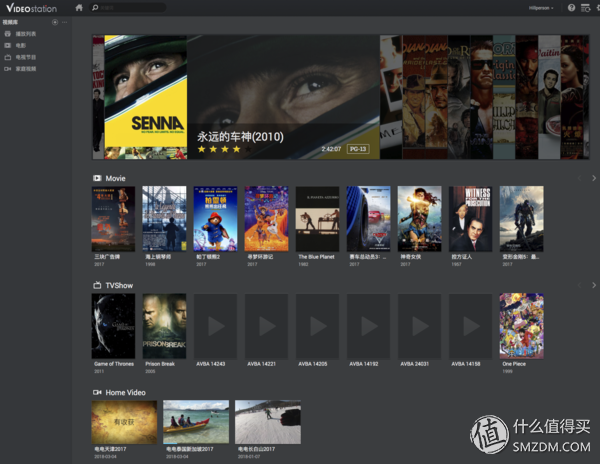Open The Blue Planet poster
This screenshot has width=600, height=464.
click(x=317, y=219)
